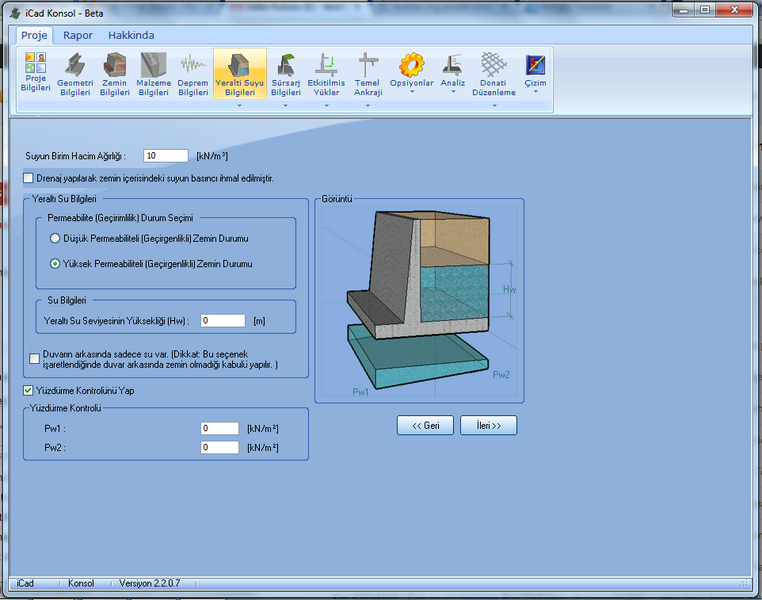Enable drenaj yapılarak su basıncı ihmal checkbox

(x=28, y=178)
